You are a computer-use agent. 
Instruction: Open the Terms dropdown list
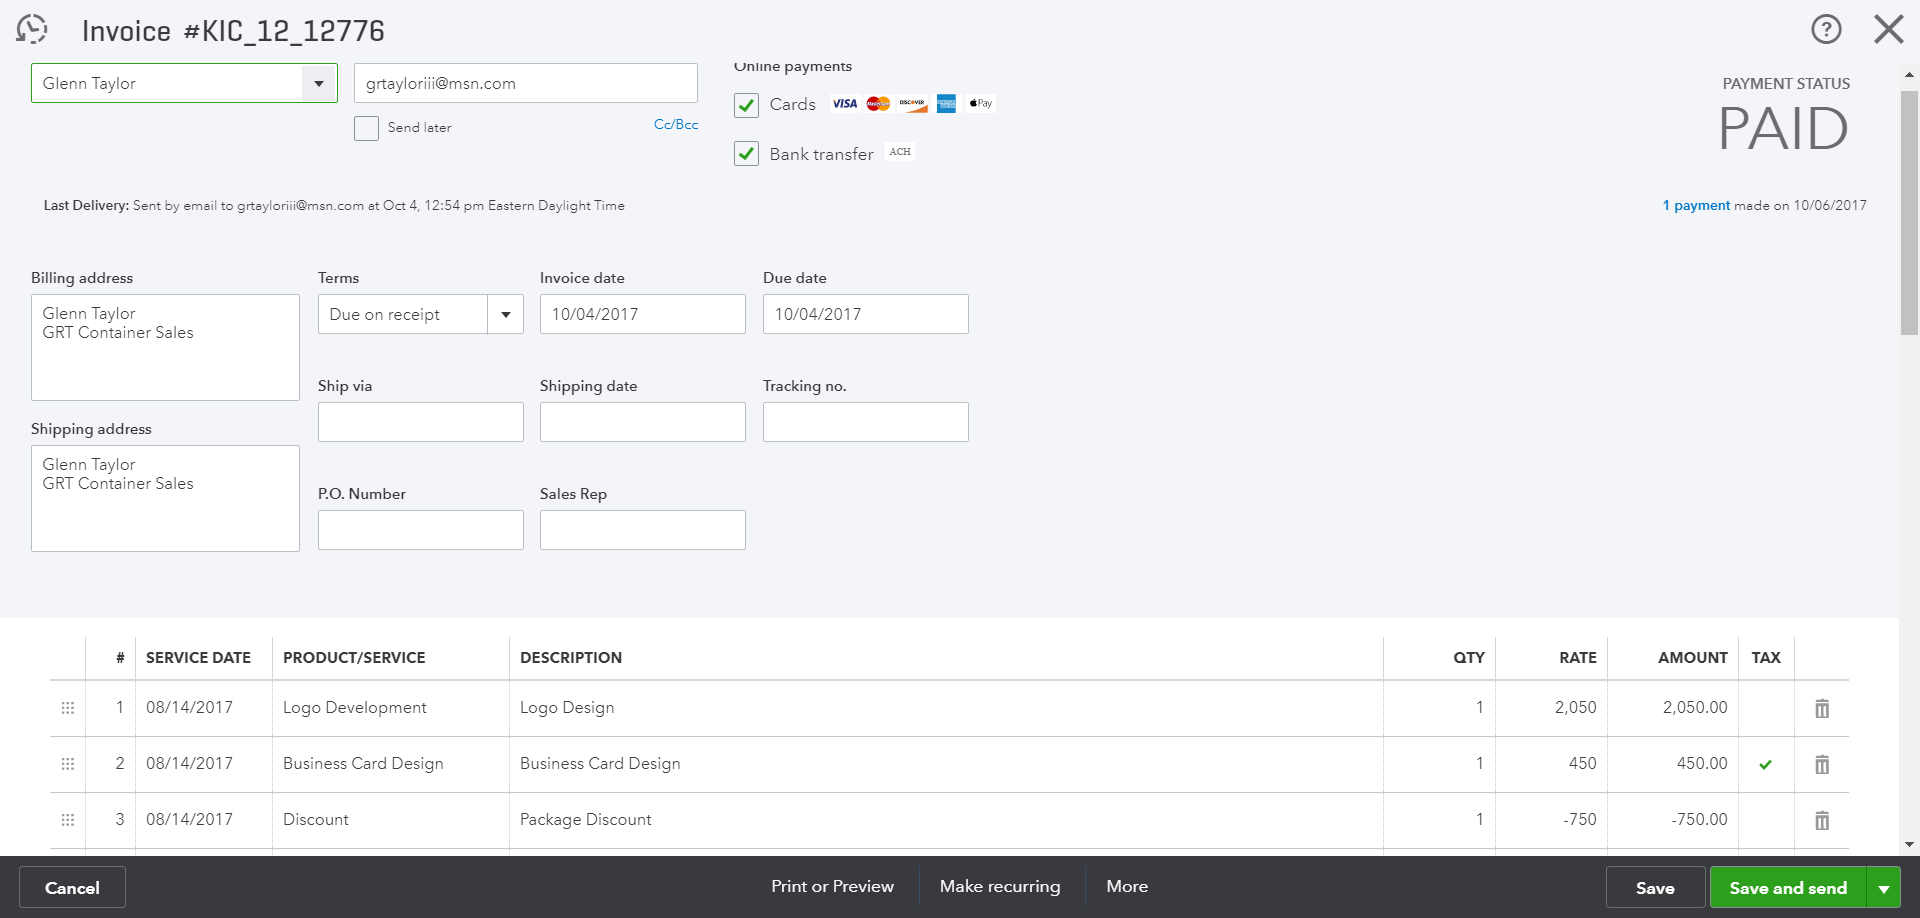[506, 315]
